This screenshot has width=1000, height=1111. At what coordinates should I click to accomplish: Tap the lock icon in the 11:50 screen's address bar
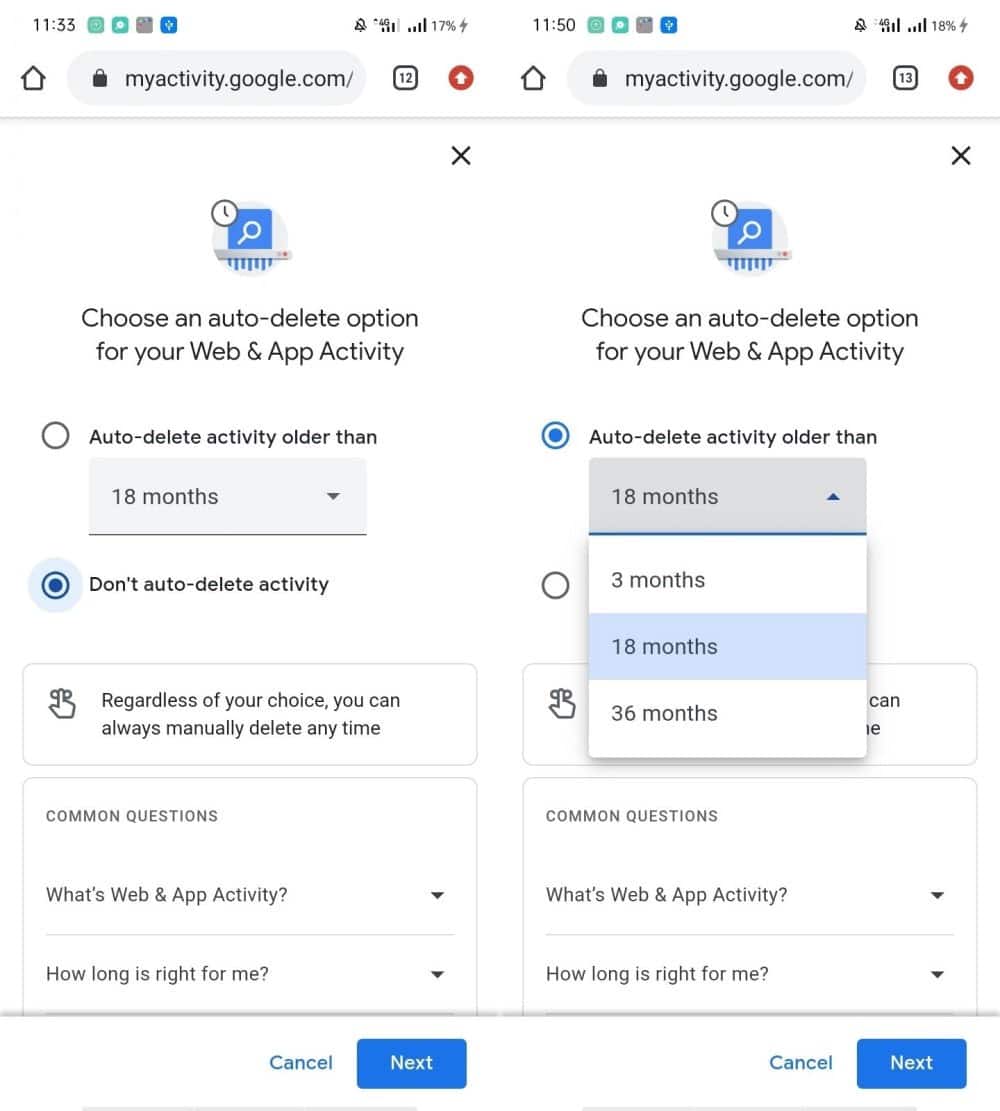click(x=599, y=79)
